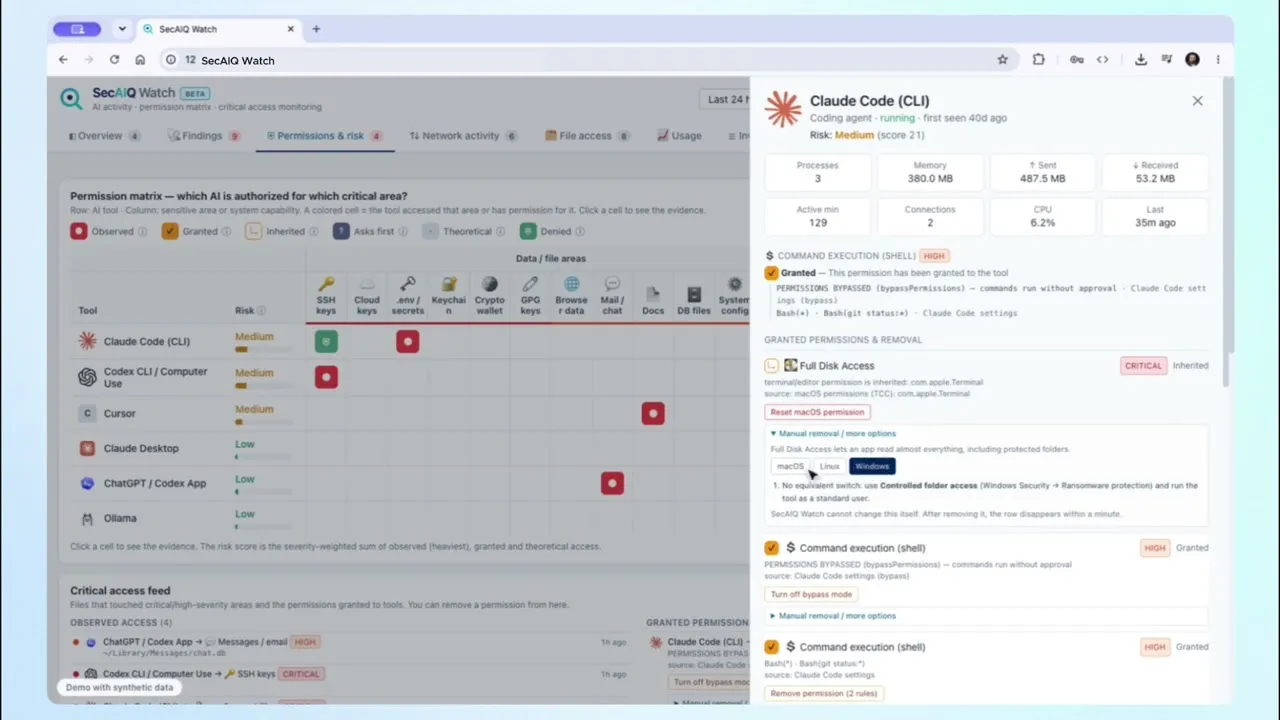Viewport: 1280px width, 720px height.
Task: Click Cursor red Observed Docs cell
Action: point(653,413)
